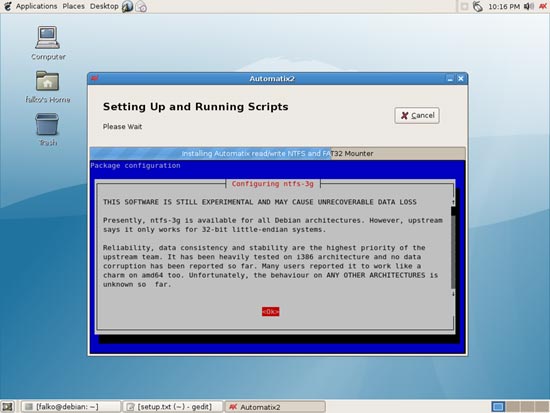Click the 'THIS SOFTWARE IS STILL EXPERIMENTAL' warning line
550x413 pixels.
tap(260, 202)
